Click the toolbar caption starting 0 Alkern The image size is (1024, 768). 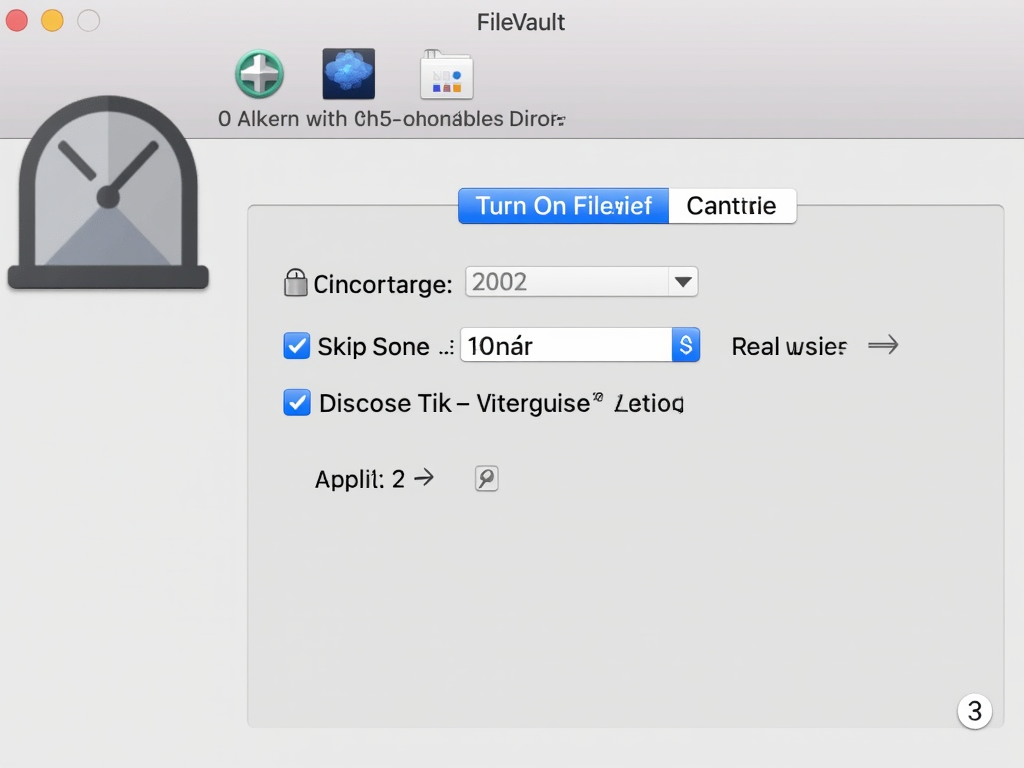392,119
